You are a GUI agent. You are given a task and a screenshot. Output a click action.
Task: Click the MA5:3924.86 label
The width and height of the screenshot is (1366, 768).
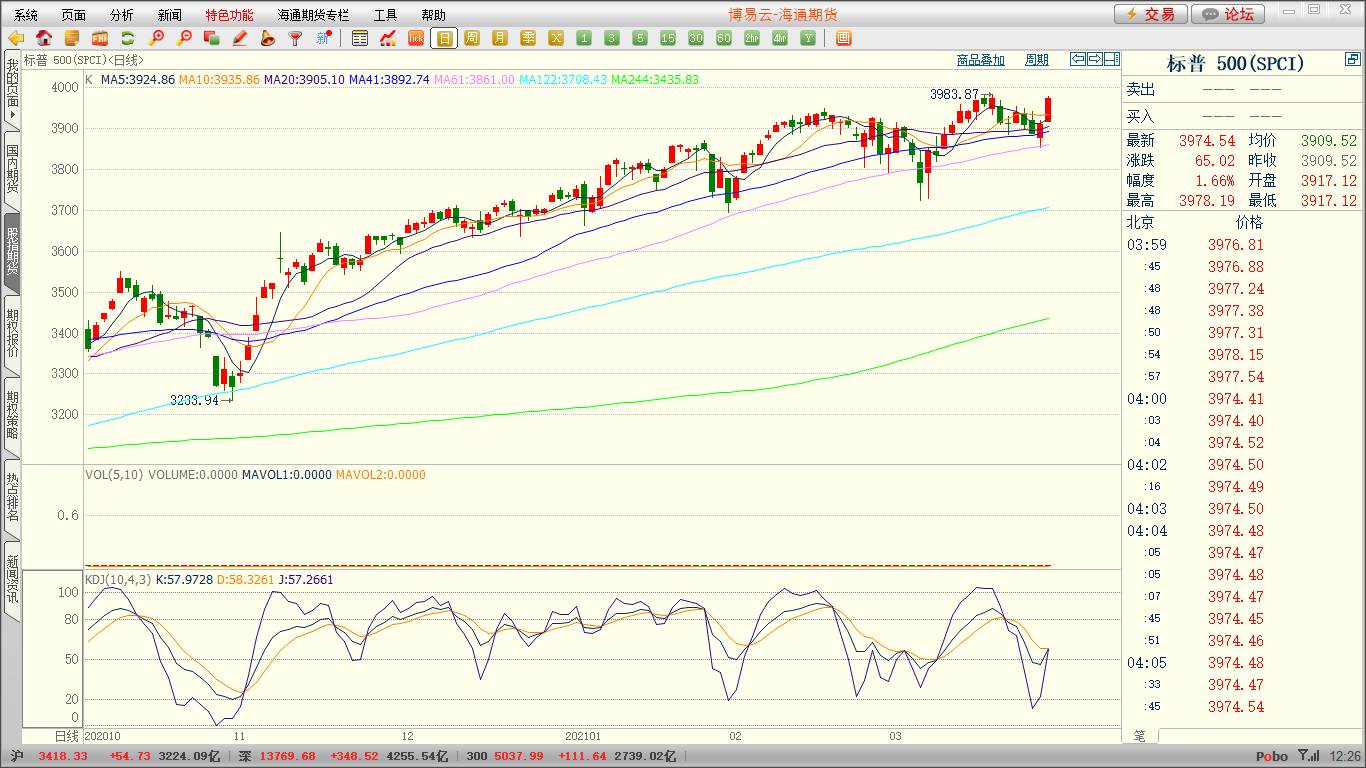pyautogui.click(x=138, y=79)
